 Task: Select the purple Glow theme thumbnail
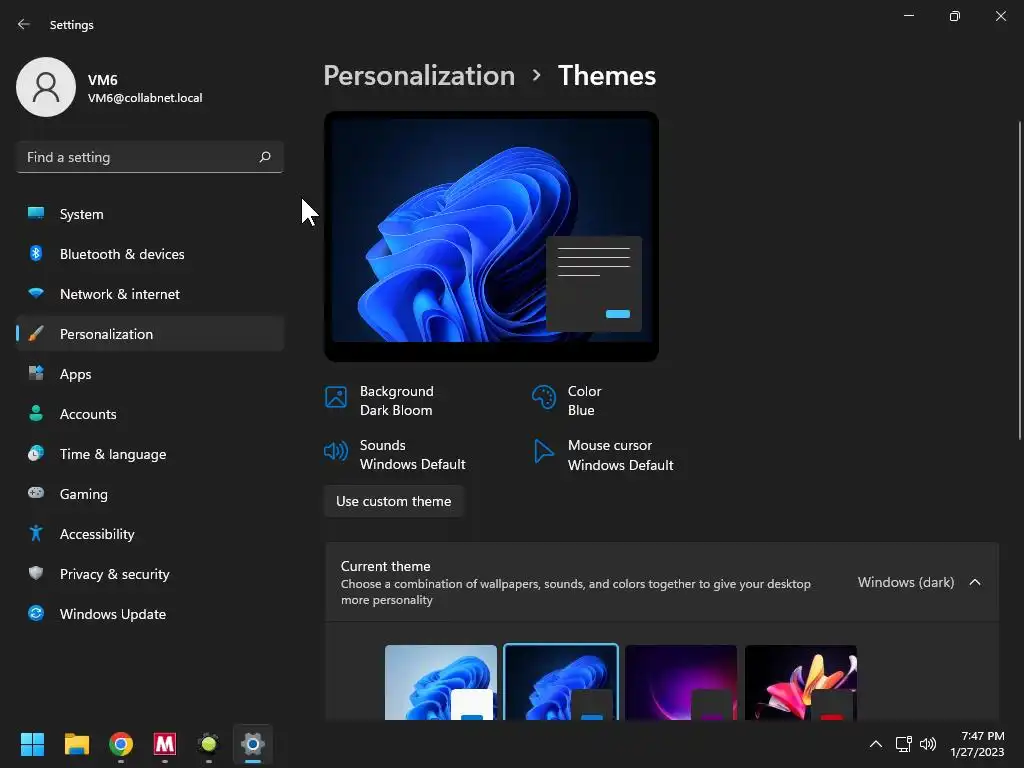[681, 682]
